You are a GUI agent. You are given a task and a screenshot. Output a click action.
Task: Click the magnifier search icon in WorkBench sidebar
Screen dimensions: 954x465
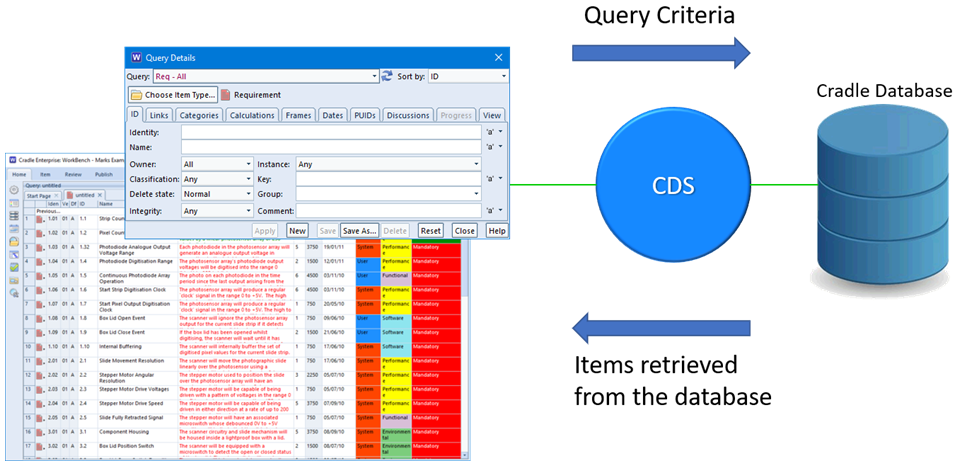point(13,293)
